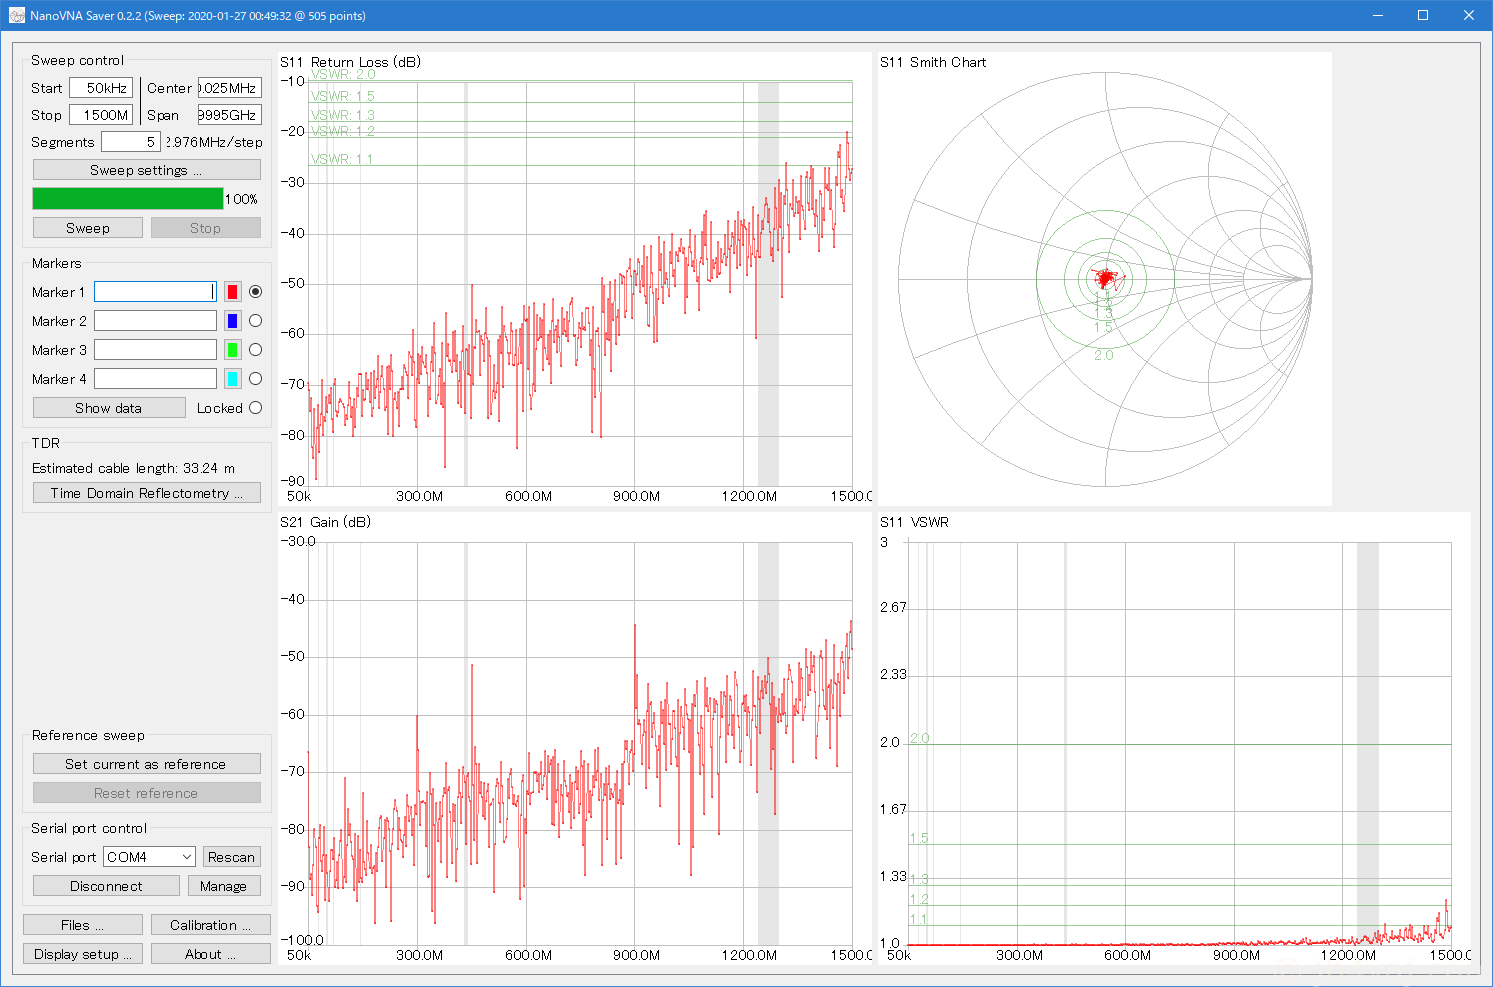Click the S11 VSWR chart
The width and height of the screenshot is (1493, 987).
1175,738
